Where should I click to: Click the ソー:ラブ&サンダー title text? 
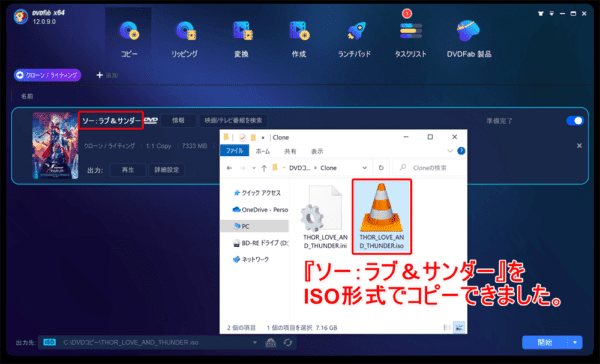(x=111, y=121)
